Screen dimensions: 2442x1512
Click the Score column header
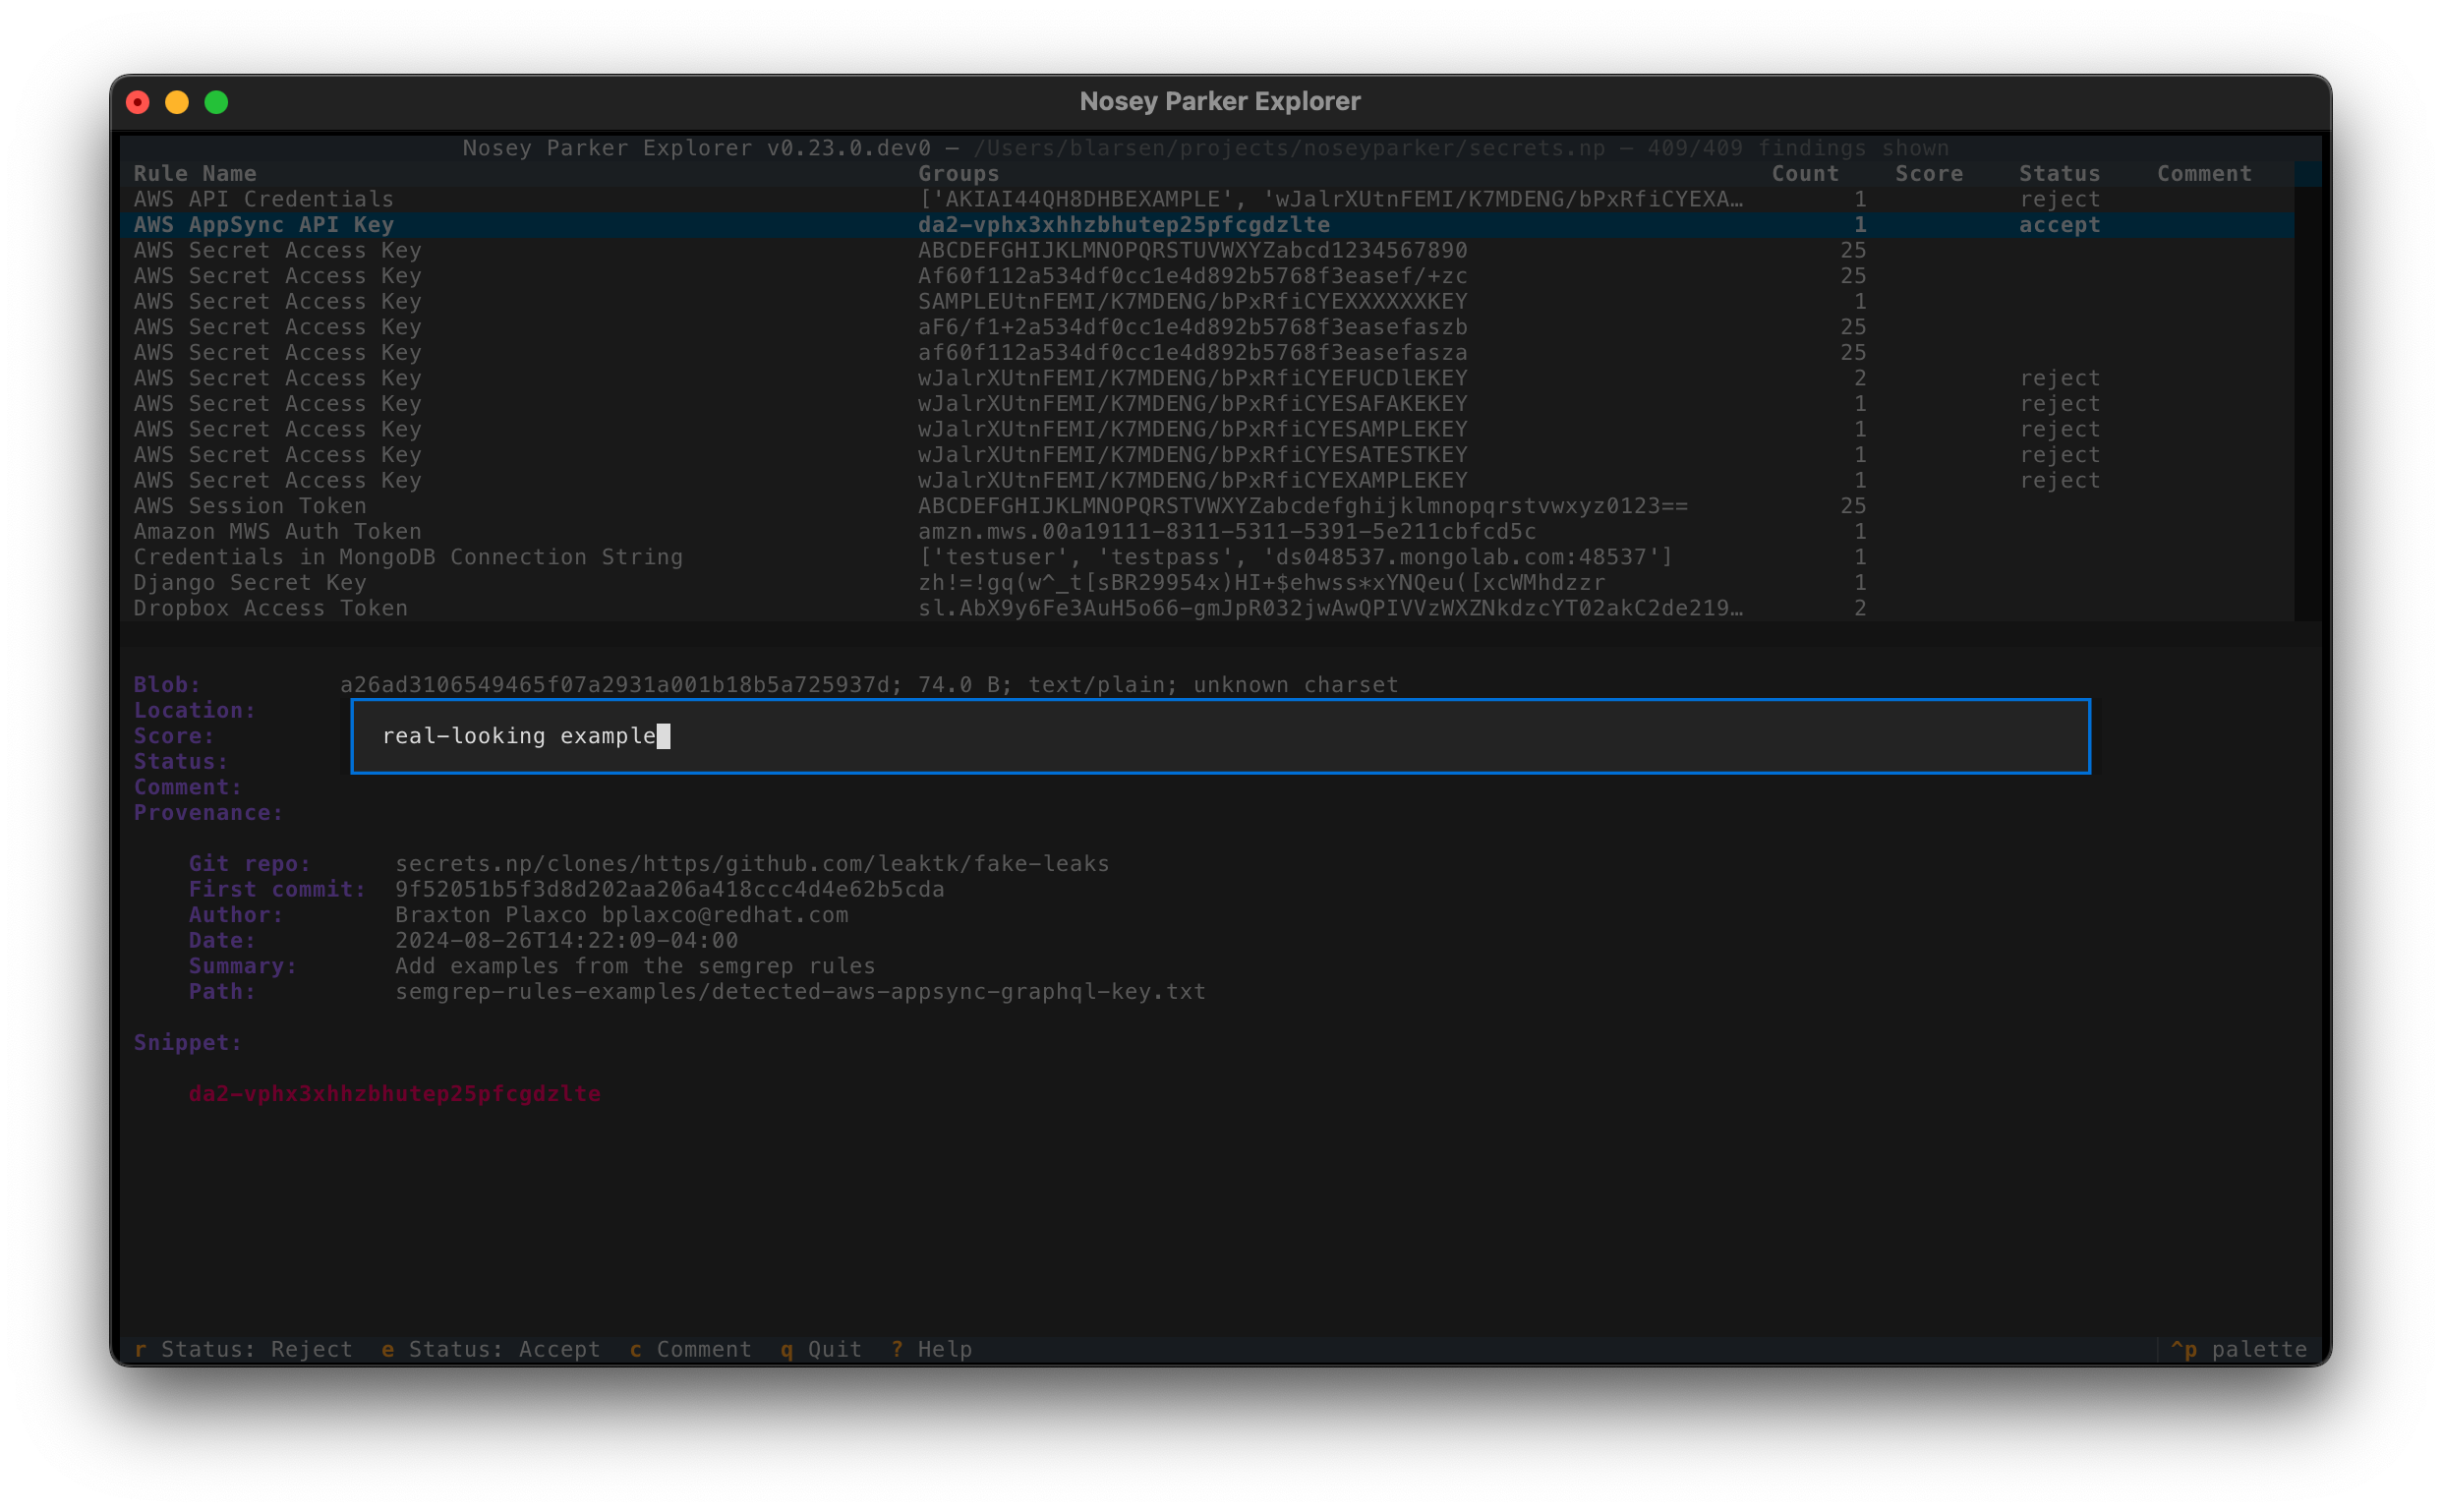coord(1928,174)
